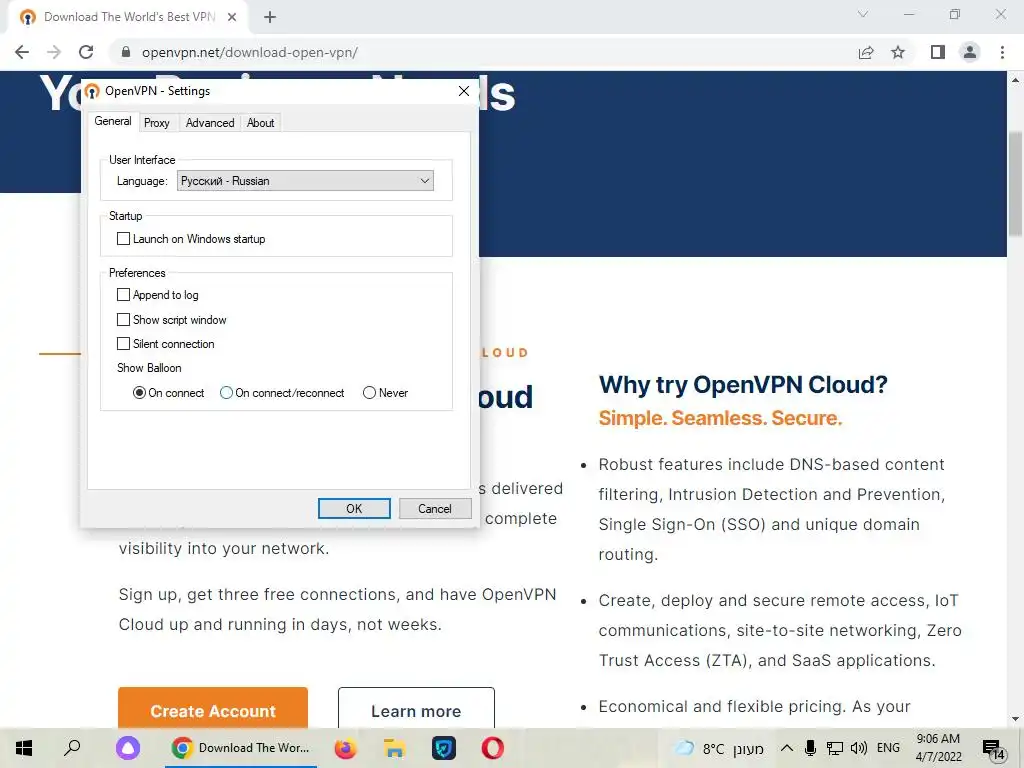Open the Advanced tab

pyautogui.click(x=210, y=123)
